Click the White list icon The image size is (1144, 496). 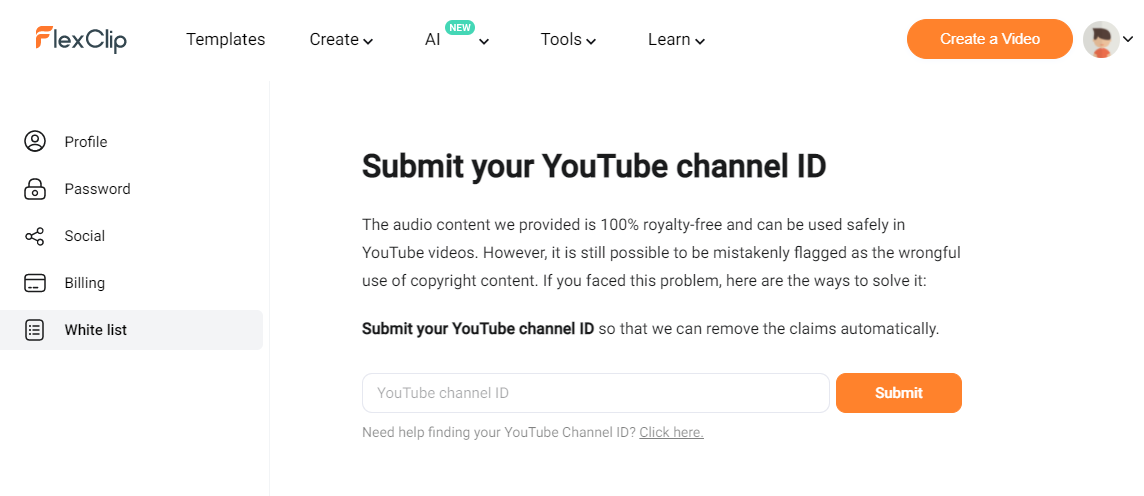pos(34,330)
